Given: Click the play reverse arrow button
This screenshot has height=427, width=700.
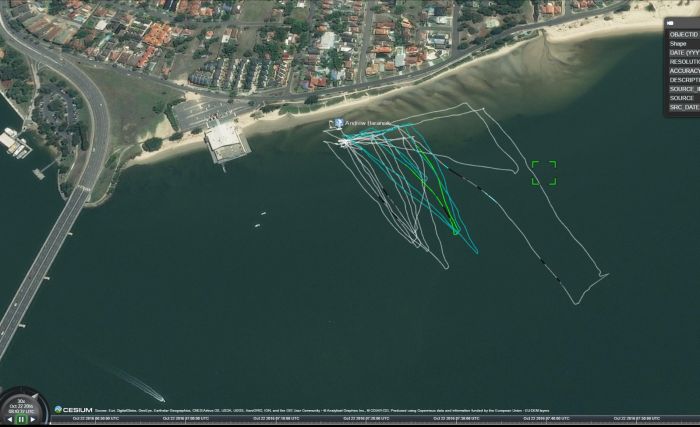Looking at the screenshot, I should 8,420.
